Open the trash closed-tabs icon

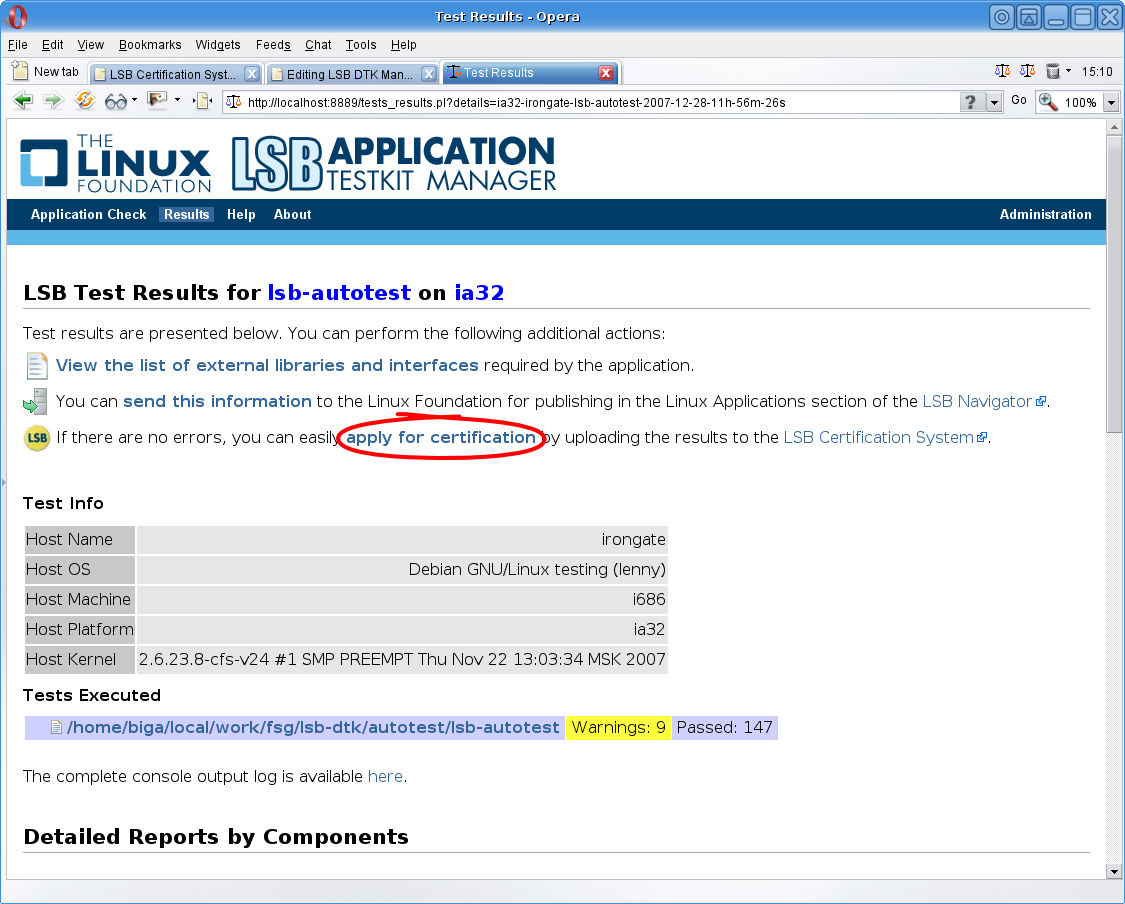click(x=1053, y=71)
